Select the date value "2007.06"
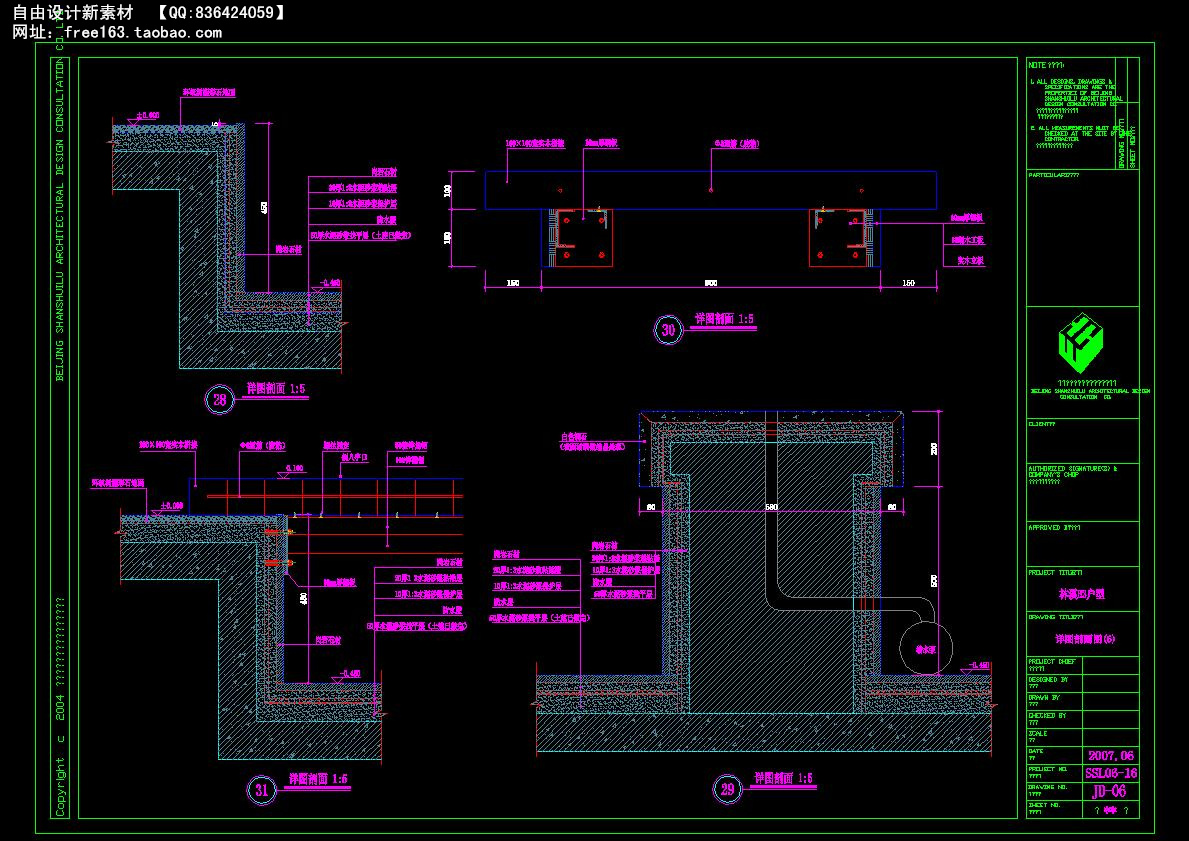Image resolution: width=1189 pixels, height=841 pixels. click(x=1111, y=755)
